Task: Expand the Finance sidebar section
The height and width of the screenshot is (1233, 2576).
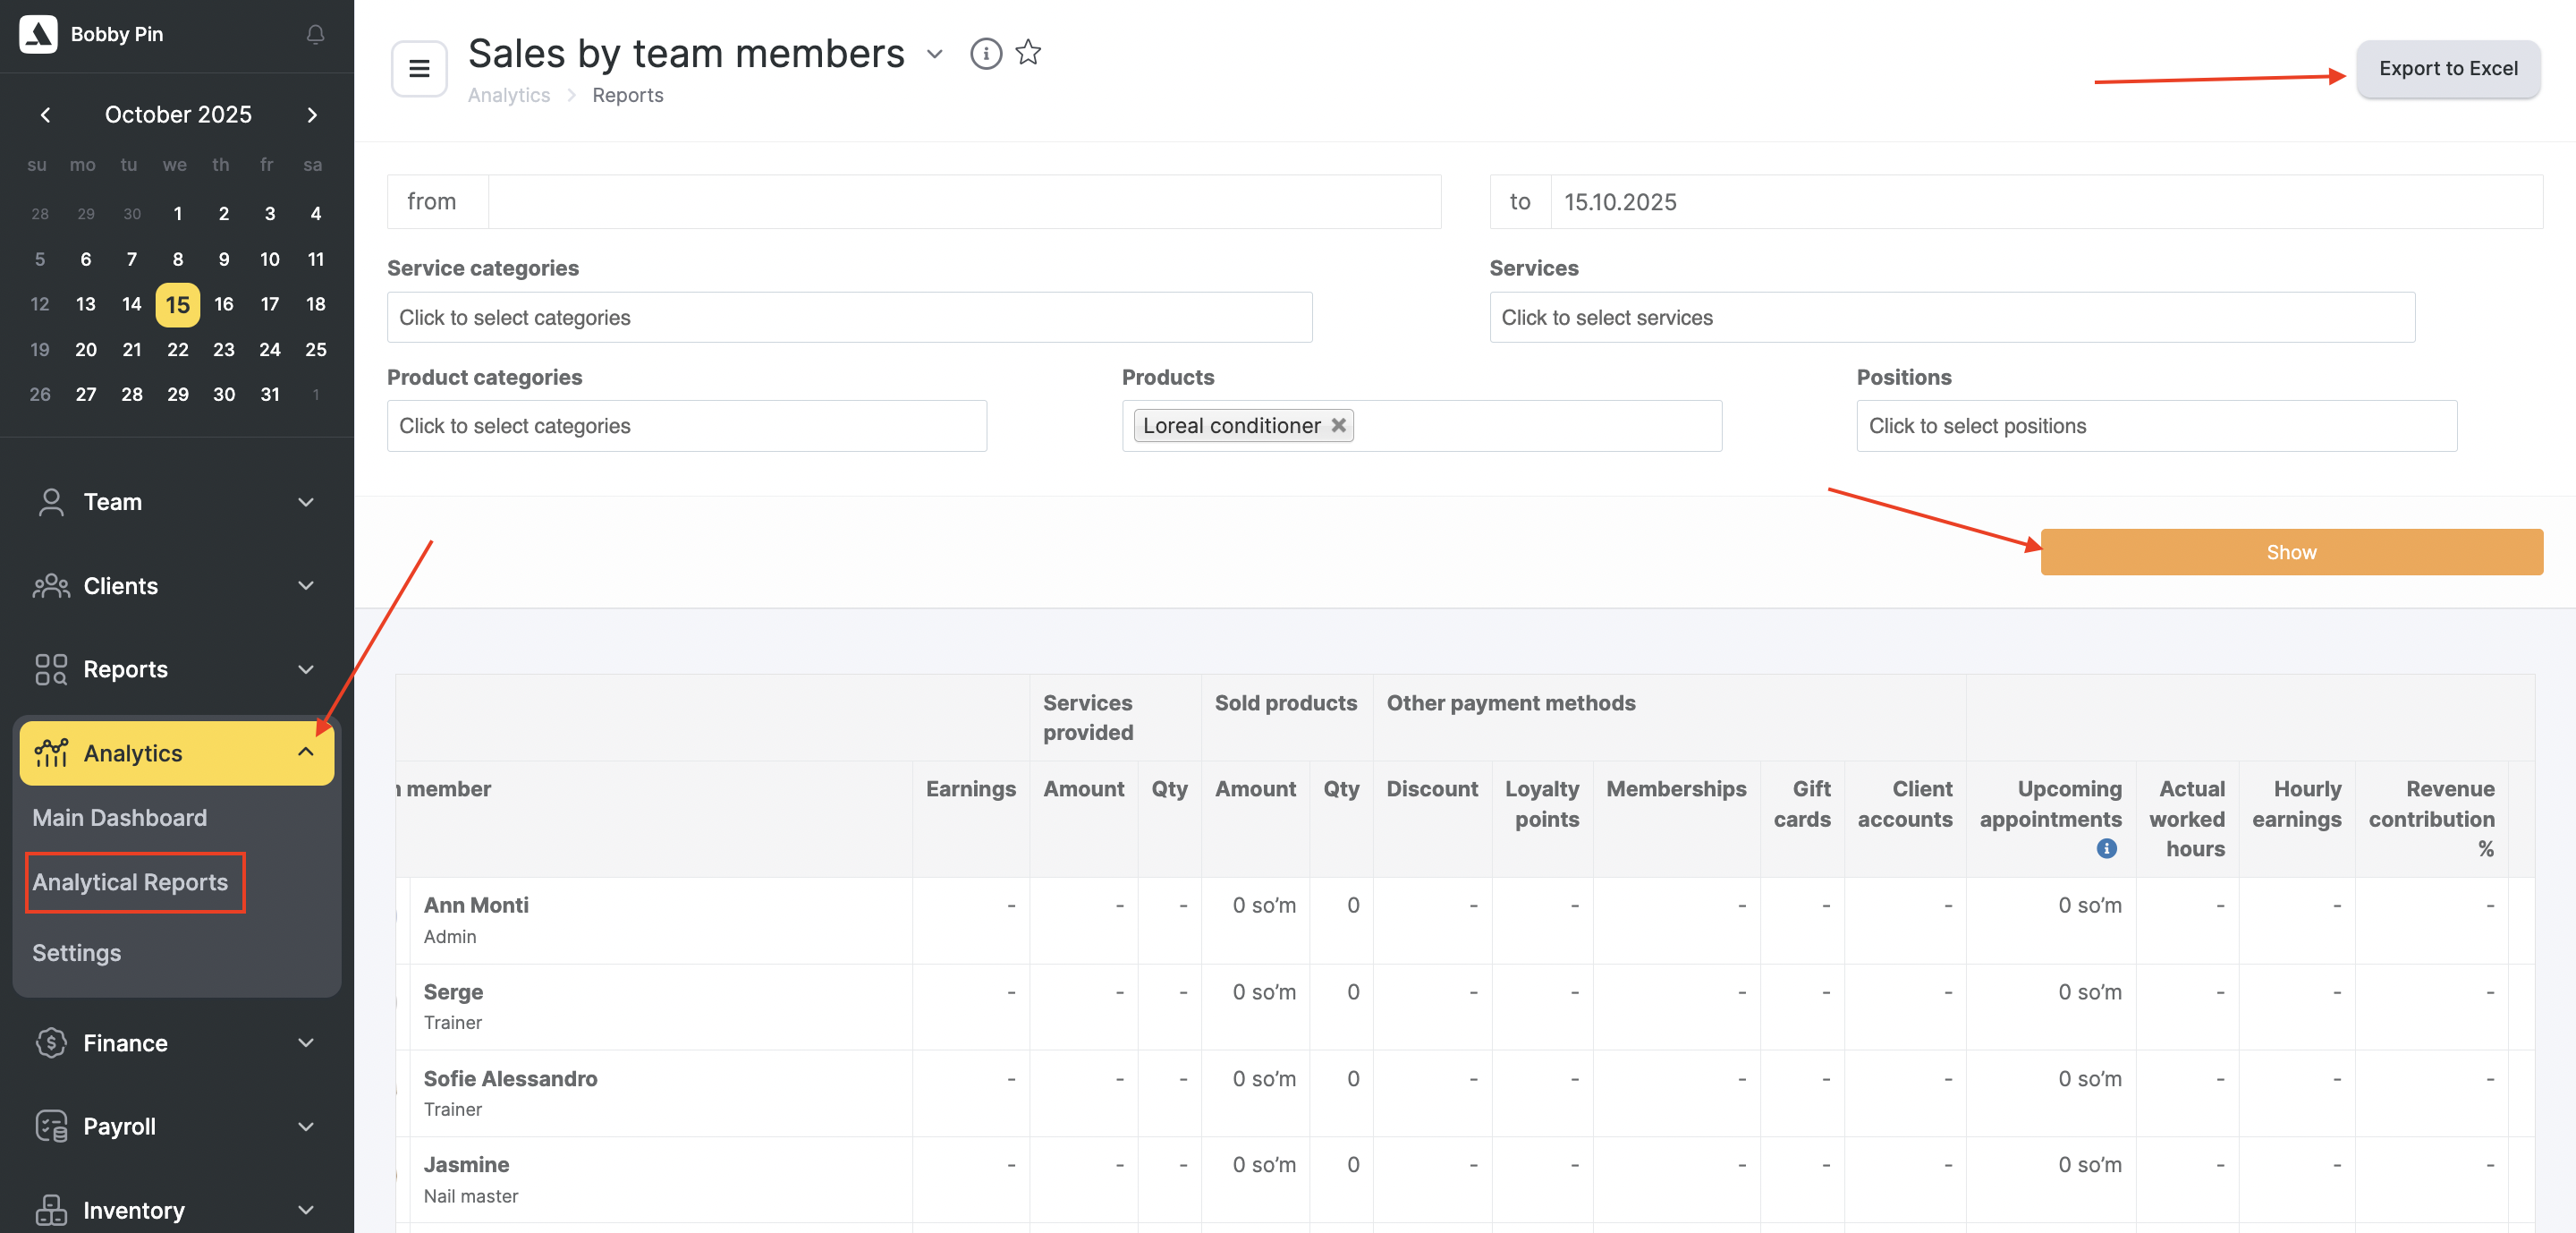Action: (x=176, y=1043)
